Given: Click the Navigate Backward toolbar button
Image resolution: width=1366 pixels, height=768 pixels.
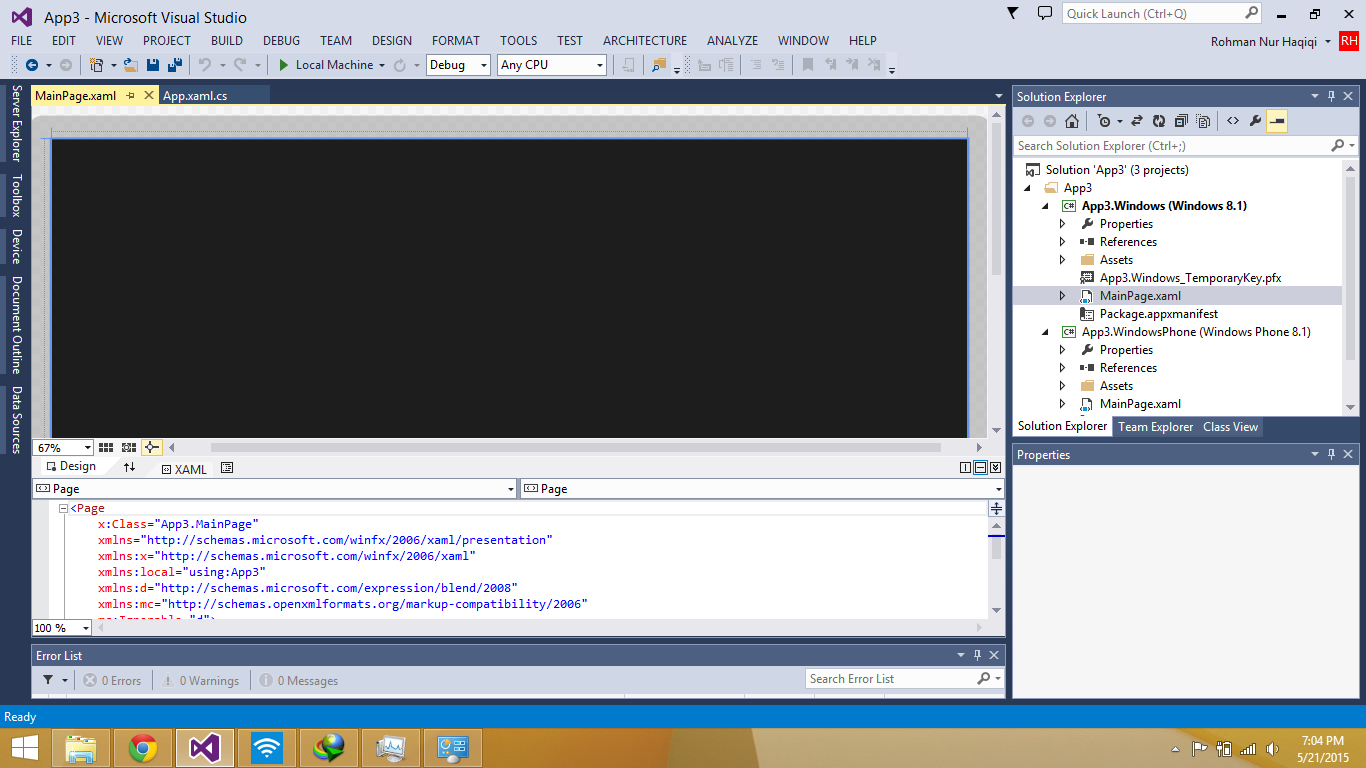Looking at the screenshot, I should click(32, 65).
